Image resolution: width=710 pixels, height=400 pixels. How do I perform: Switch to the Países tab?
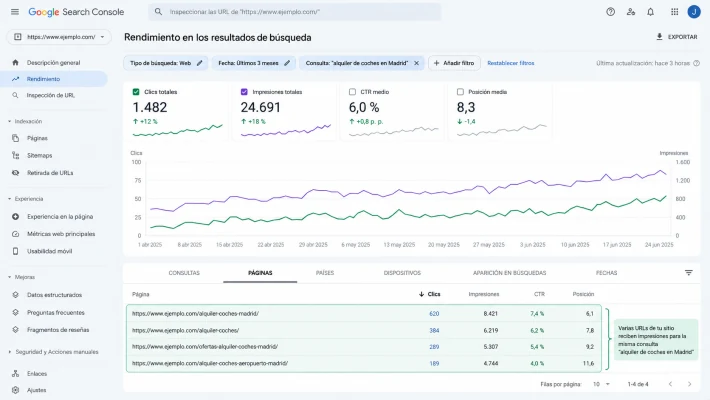(325, 273)
